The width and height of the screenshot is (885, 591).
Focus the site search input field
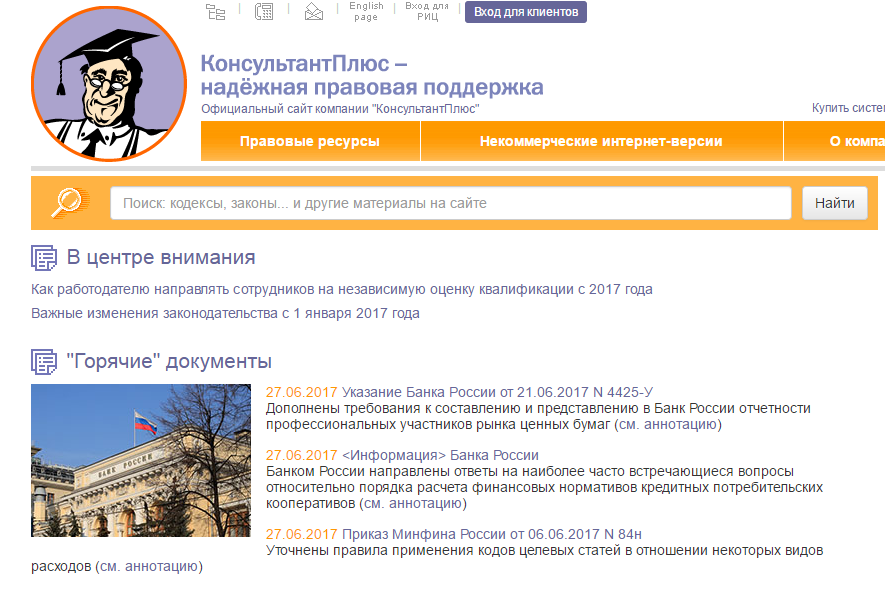click(x=450, y=203)
